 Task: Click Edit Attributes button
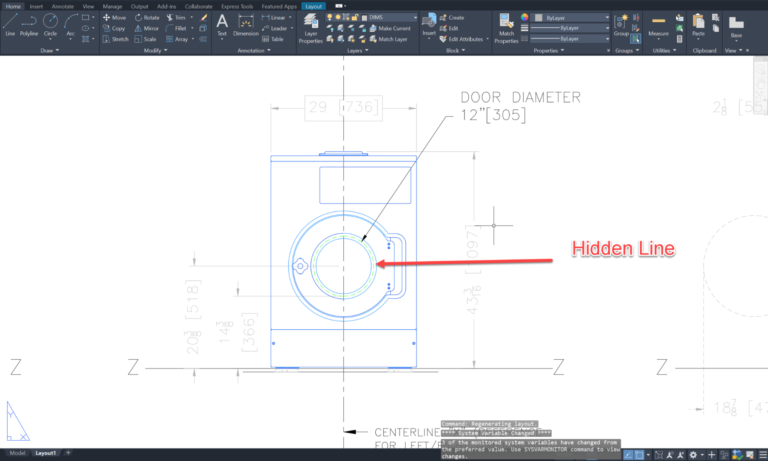pos(461,39)
